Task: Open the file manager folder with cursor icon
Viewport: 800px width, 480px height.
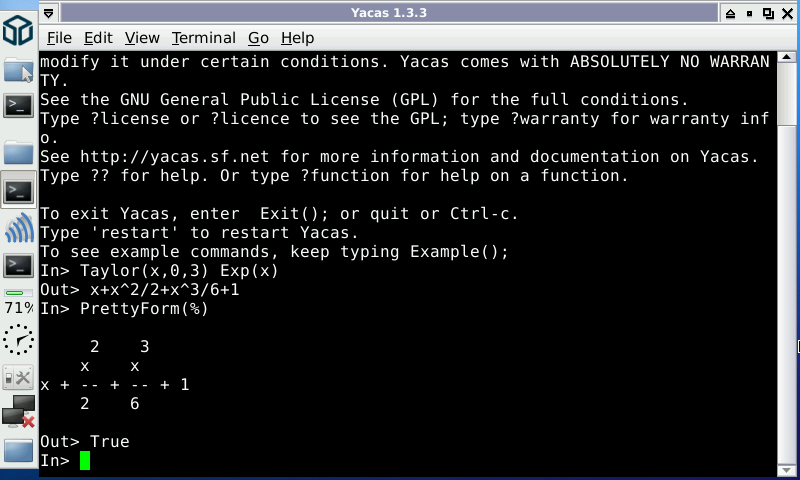Action: (18, 70)
